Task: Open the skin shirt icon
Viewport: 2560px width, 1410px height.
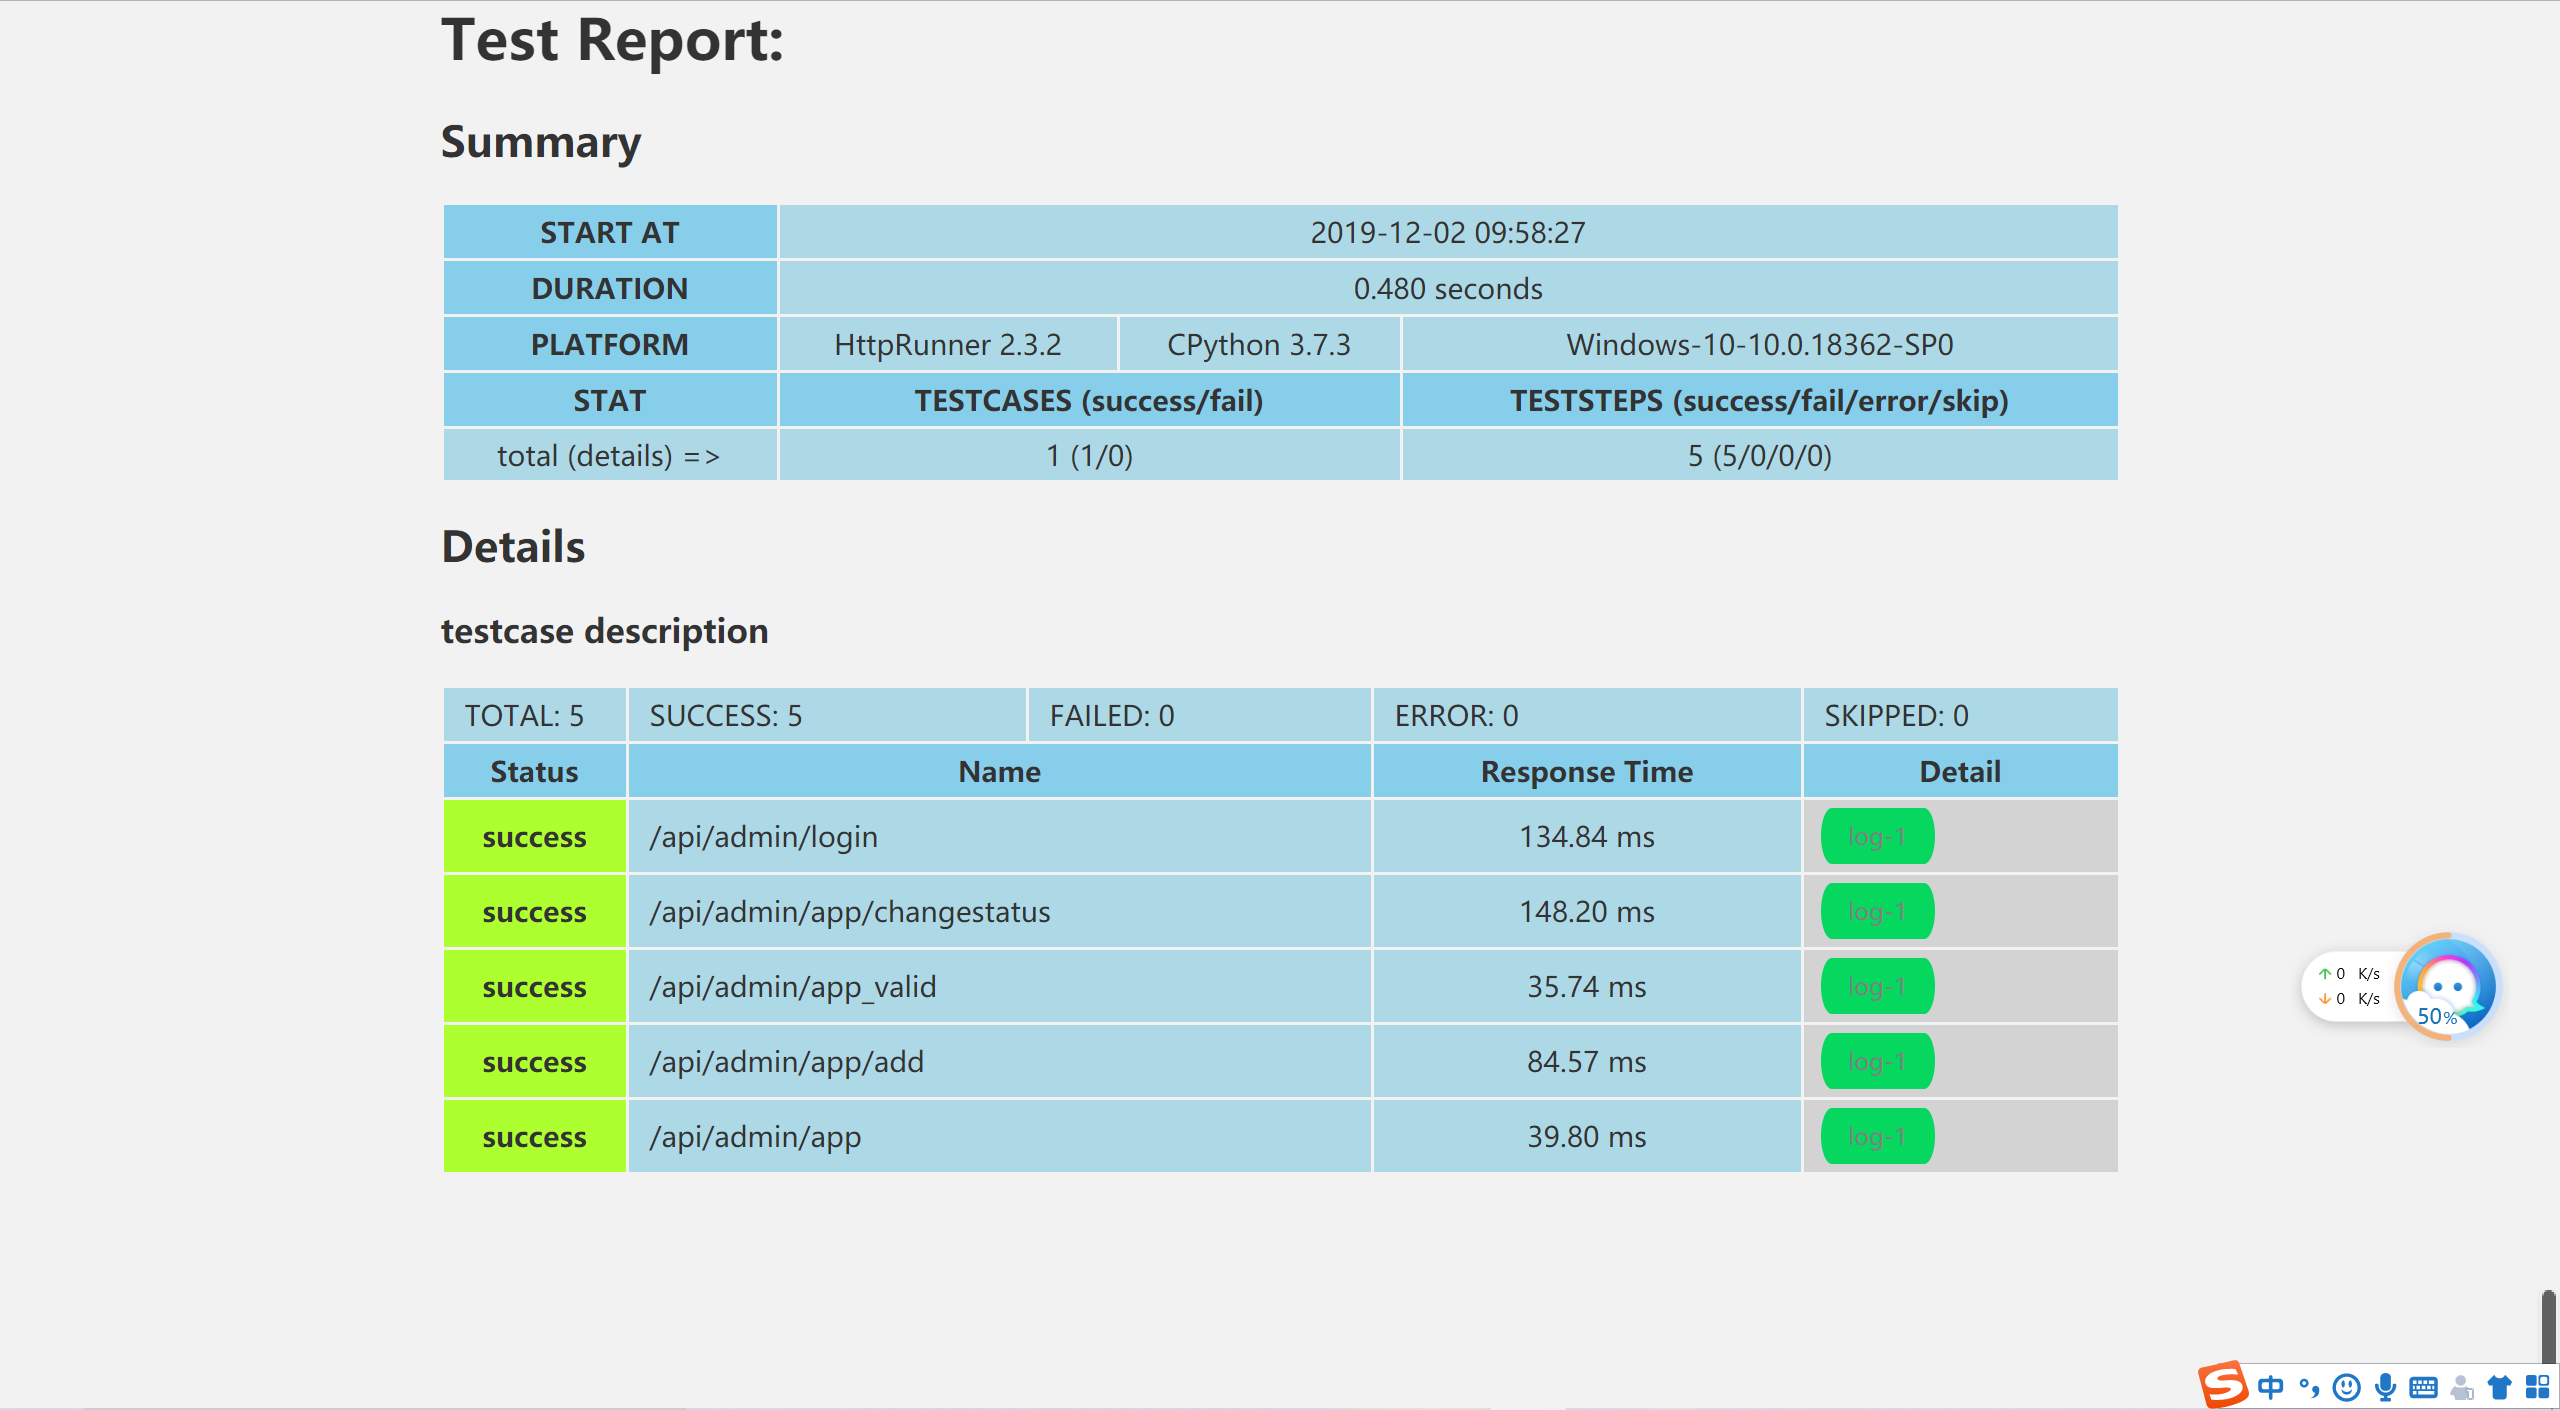Action: click(2500, 1387)
